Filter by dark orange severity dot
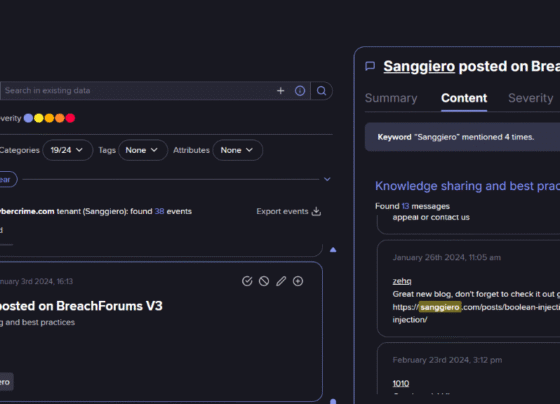Image resolution: width=560 pixels, height=404 pixels. [60, 118]
